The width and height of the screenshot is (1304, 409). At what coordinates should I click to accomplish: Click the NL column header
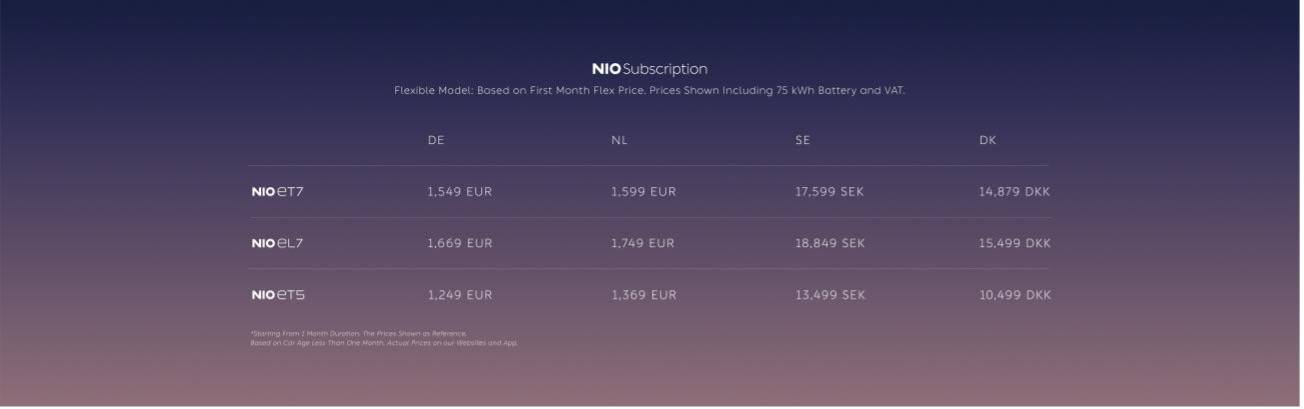click(x=619, y=140)
